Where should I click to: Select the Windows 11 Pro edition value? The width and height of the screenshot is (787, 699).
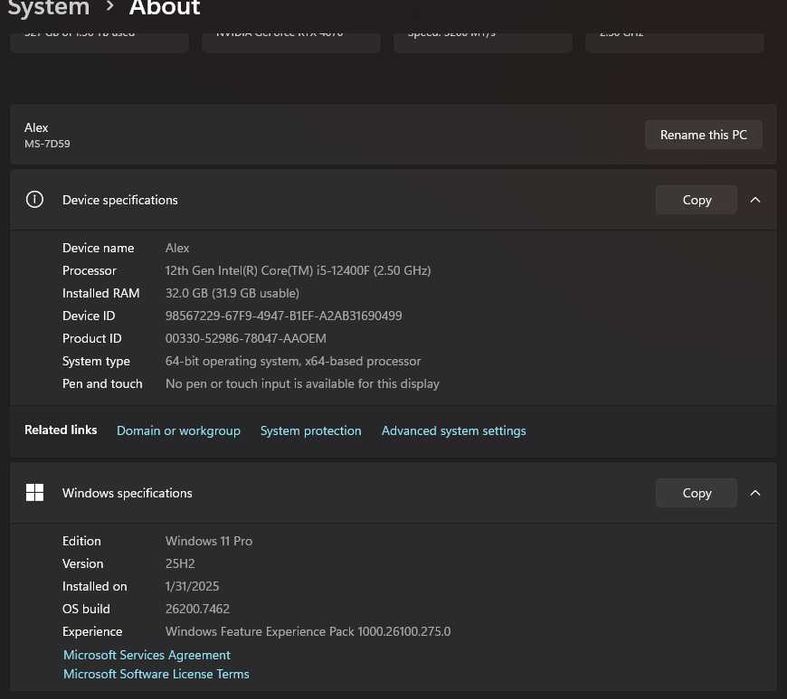click(209, 541)
